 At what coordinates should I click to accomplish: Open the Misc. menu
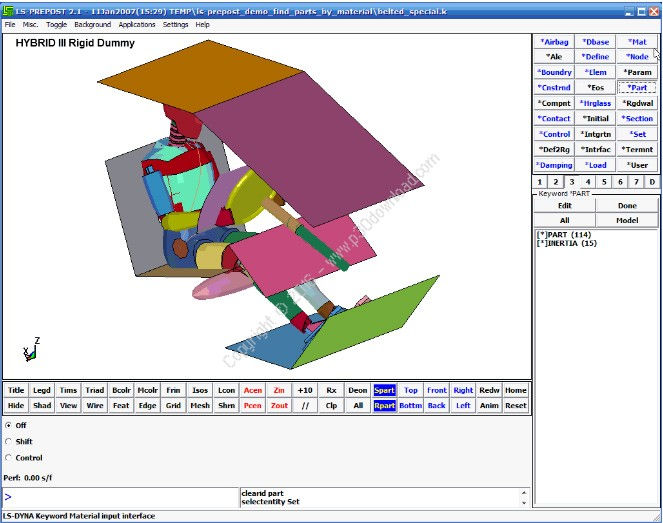(30, 25)
